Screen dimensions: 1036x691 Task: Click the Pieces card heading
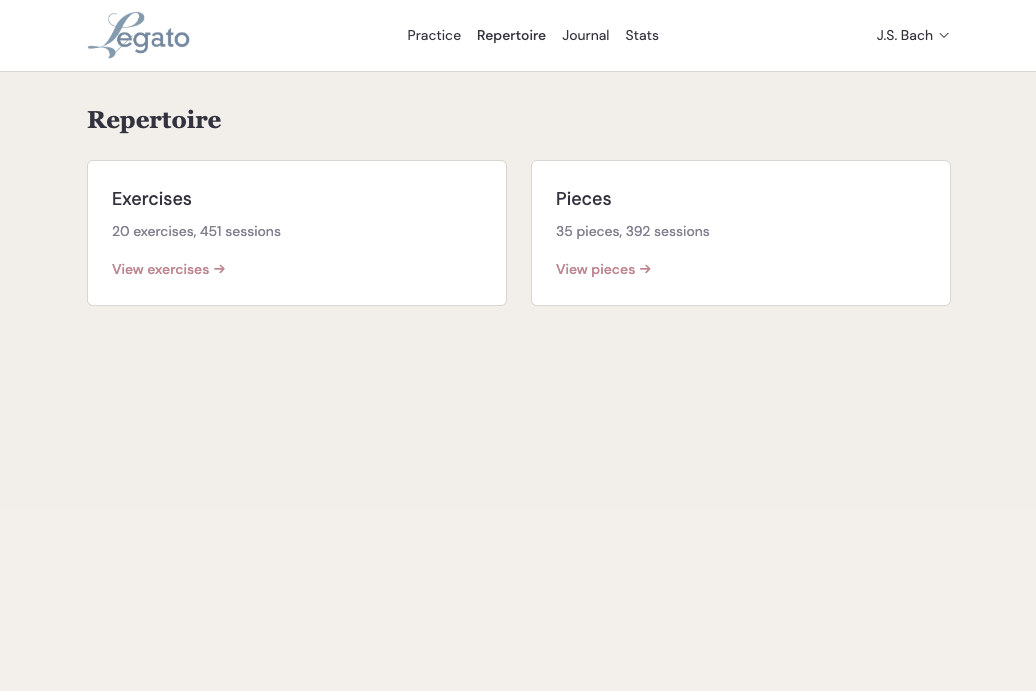coord(583,199)
